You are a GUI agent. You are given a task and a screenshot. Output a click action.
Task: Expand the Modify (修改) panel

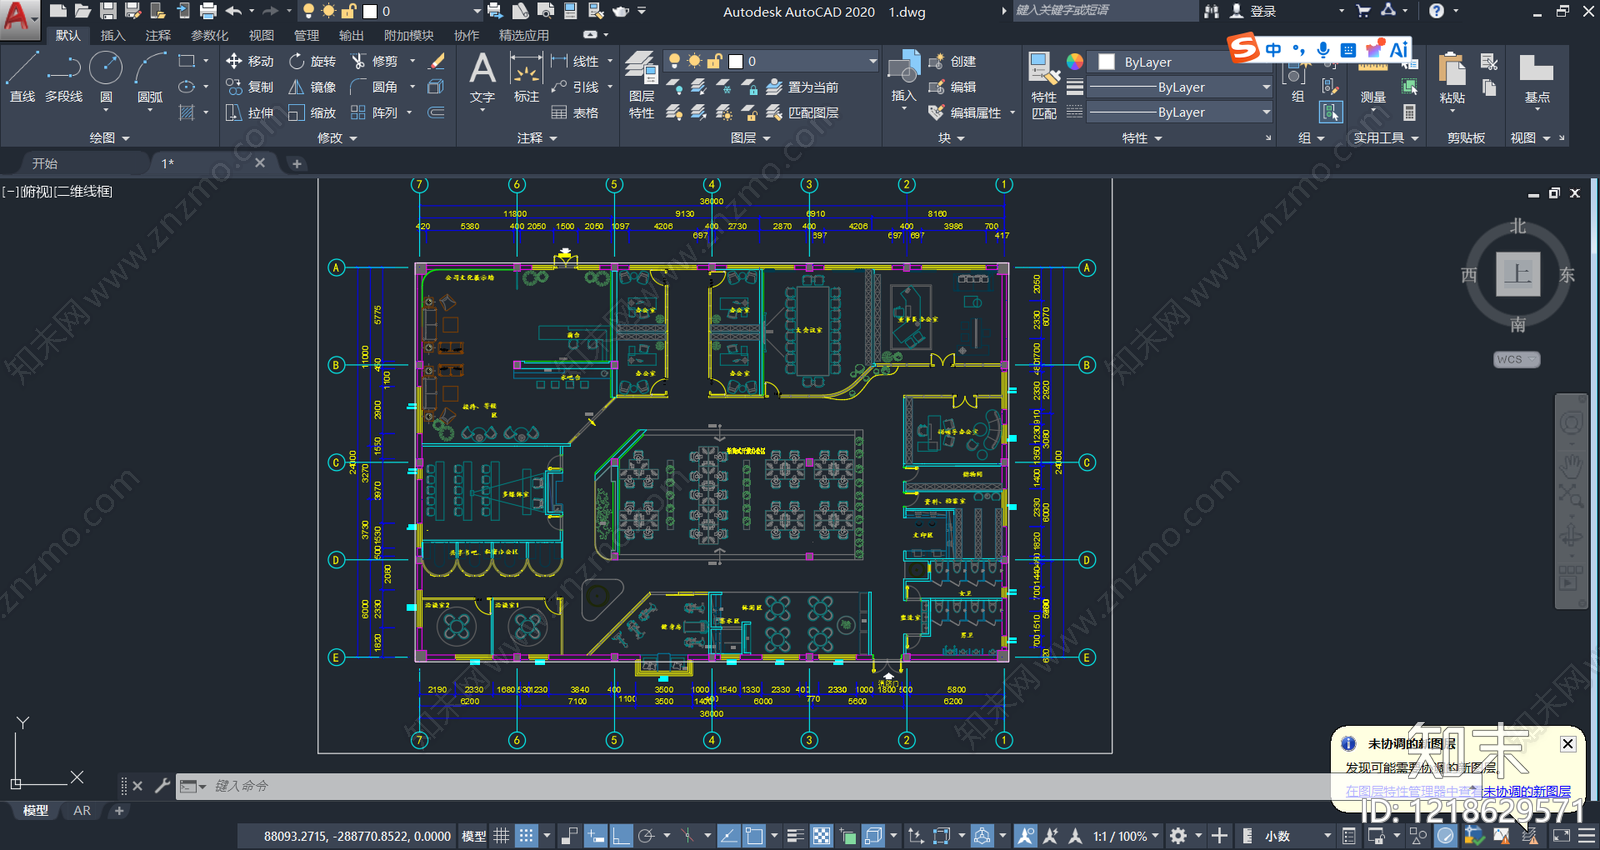coord(337,138)
